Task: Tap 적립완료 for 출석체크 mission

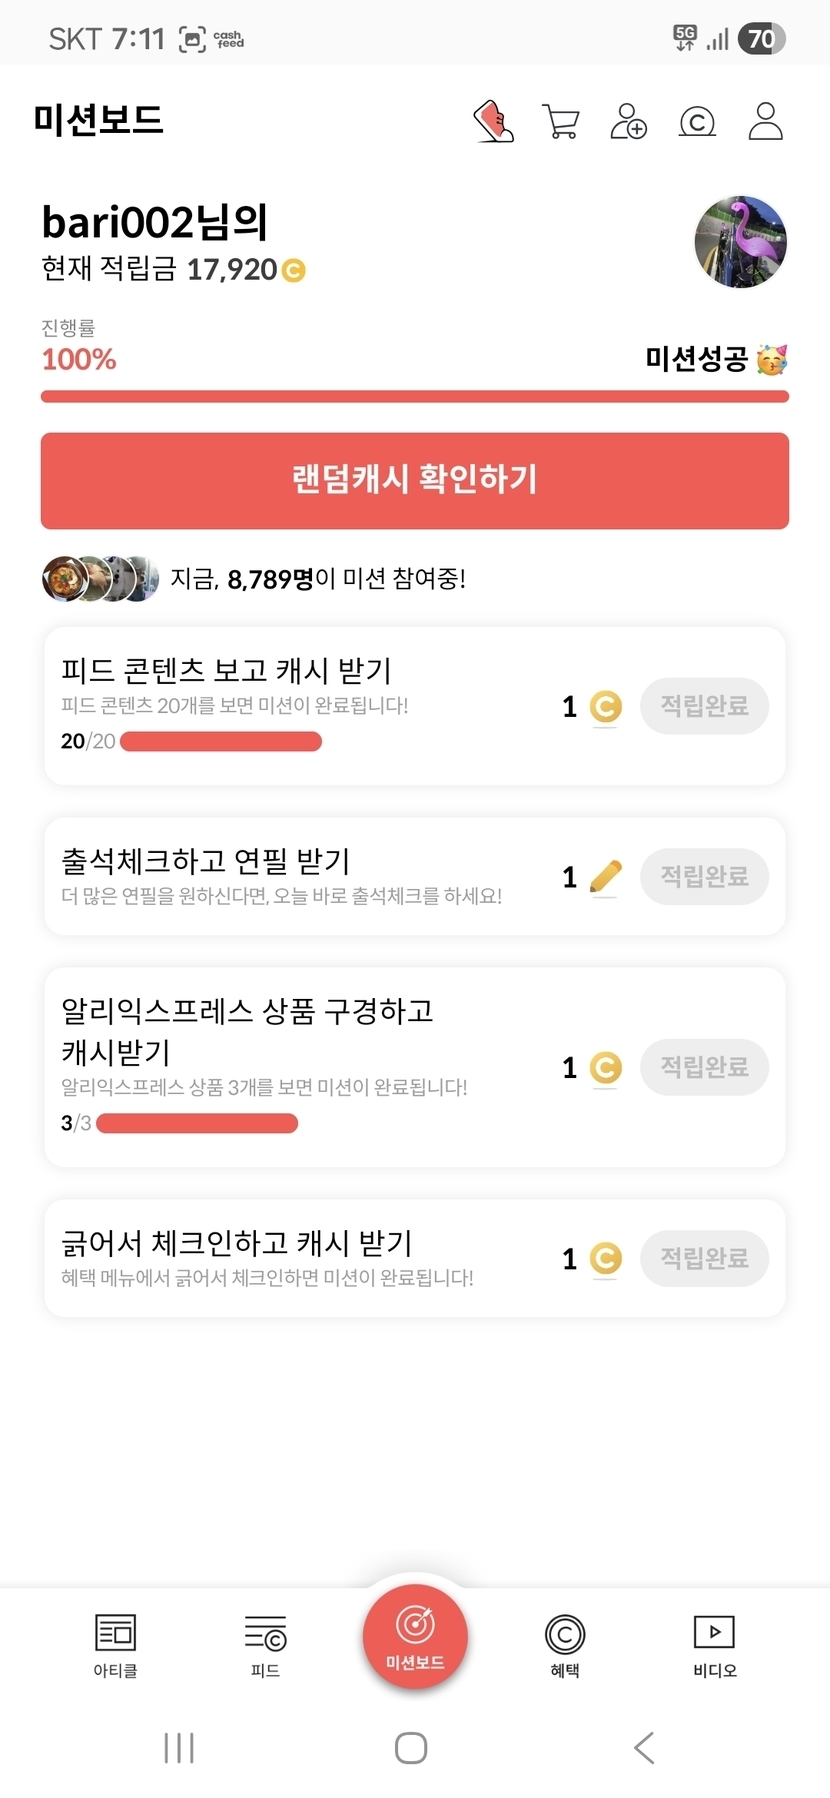Action: [x=704, y=877]
